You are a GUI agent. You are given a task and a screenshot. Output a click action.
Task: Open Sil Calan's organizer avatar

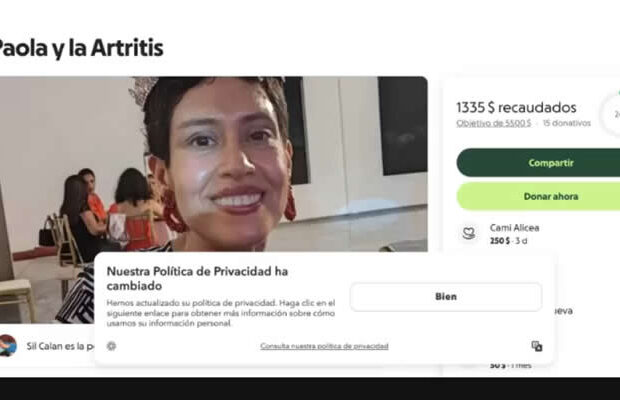[8, 345]
